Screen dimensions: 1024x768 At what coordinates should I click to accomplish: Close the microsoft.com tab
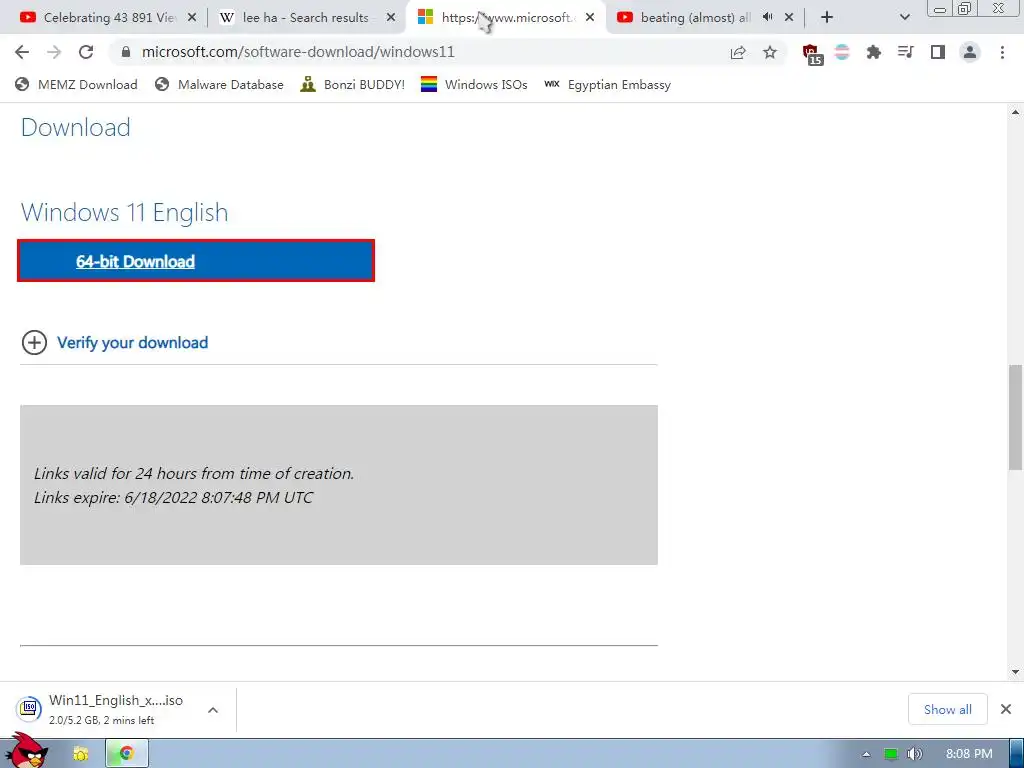coord(590,18)
